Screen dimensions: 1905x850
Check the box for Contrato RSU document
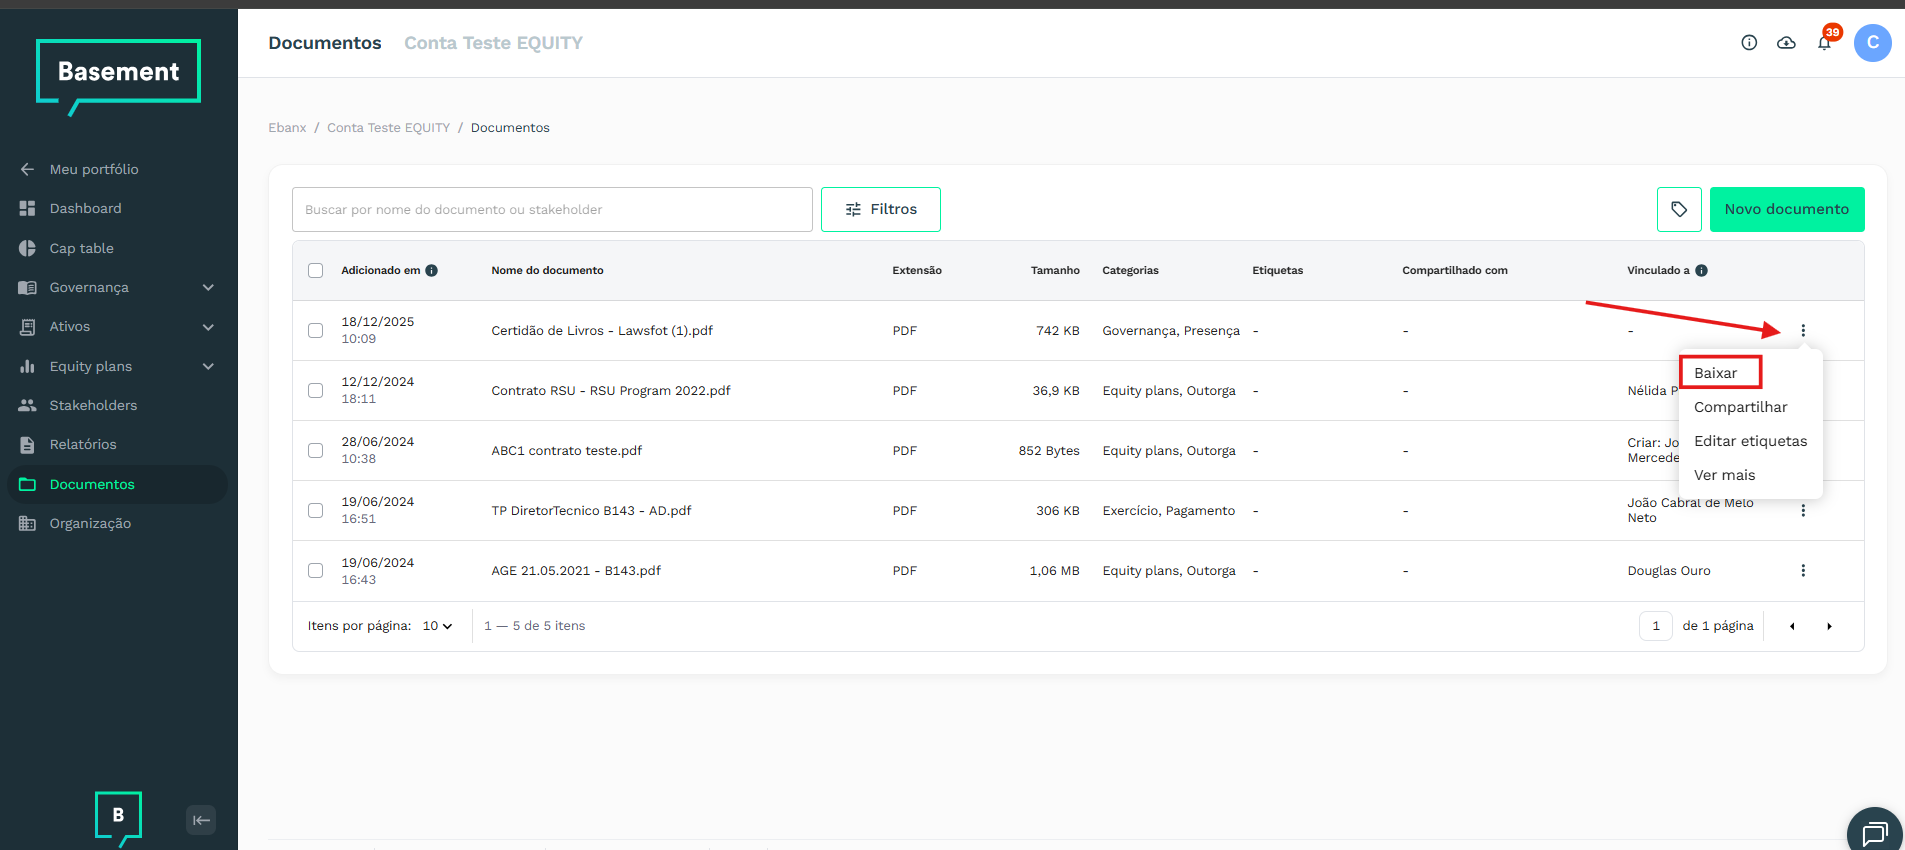point(316,390)
